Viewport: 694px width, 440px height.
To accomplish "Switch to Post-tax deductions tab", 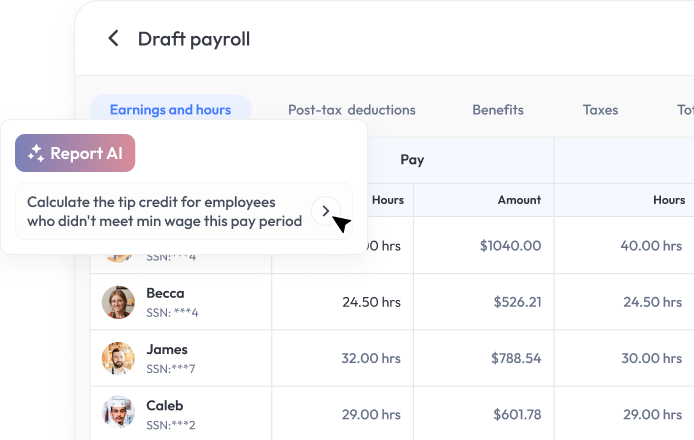I will point(351,110).
